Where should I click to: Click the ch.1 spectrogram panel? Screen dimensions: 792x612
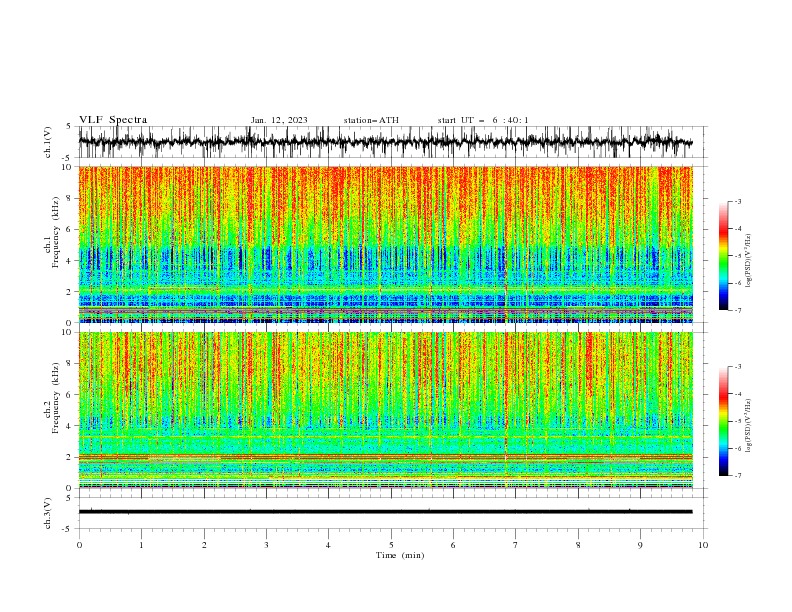(x=385, y=244)
